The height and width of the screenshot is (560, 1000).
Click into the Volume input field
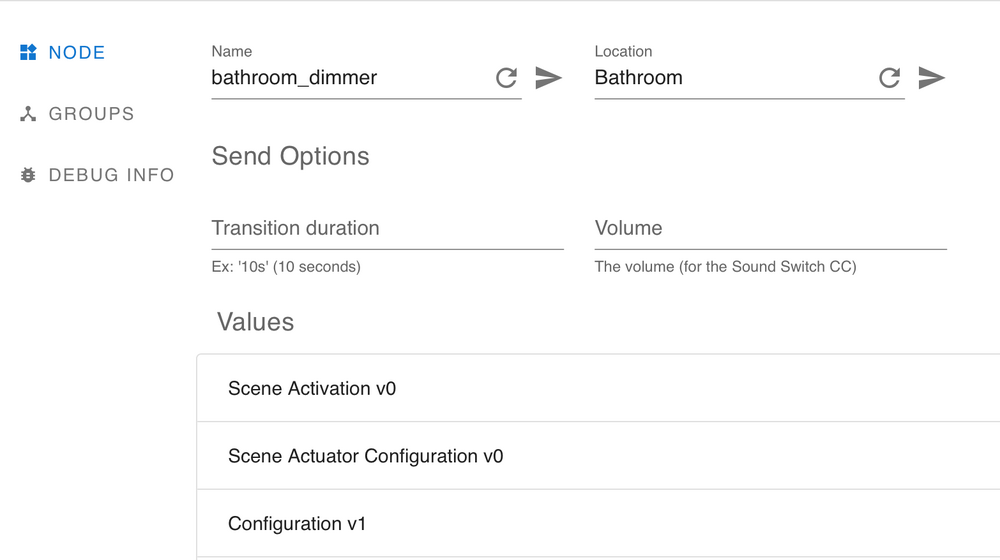(770, 229)
